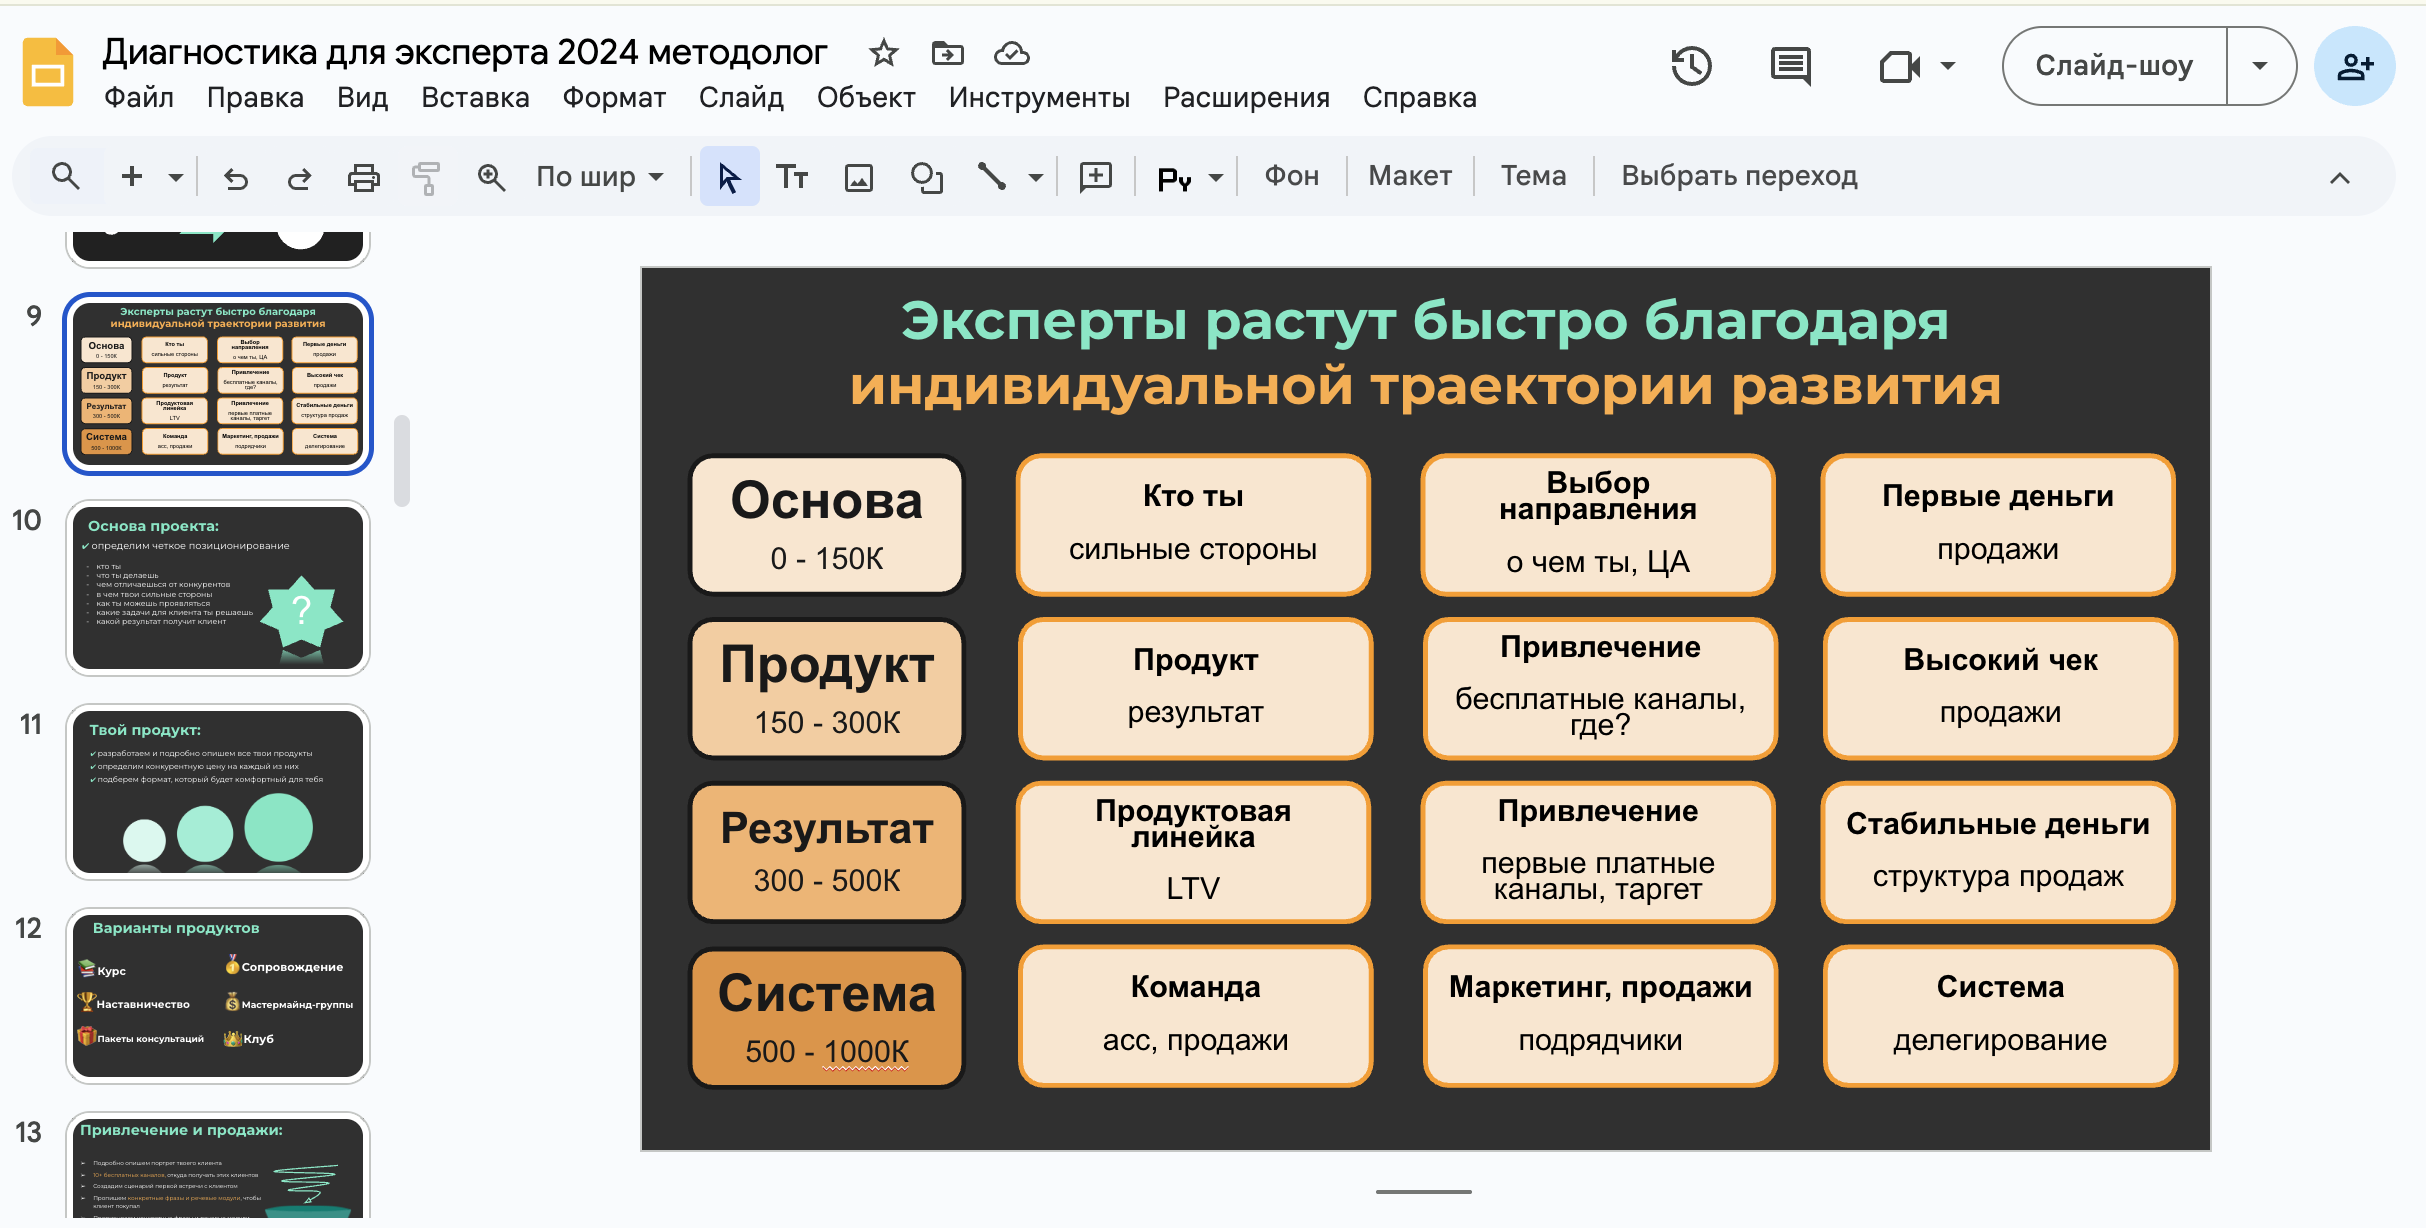
Task: Open the Расширения menu
Action: tap(1246, 97)
